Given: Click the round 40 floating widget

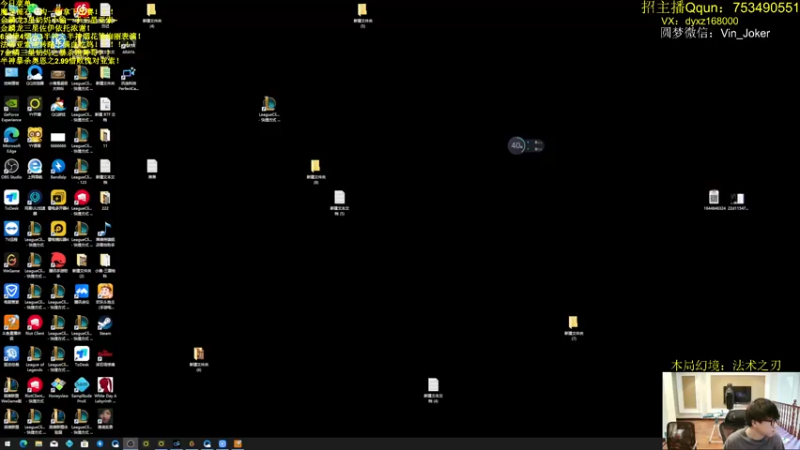Looking at the screenshot, I should [516, 145].
